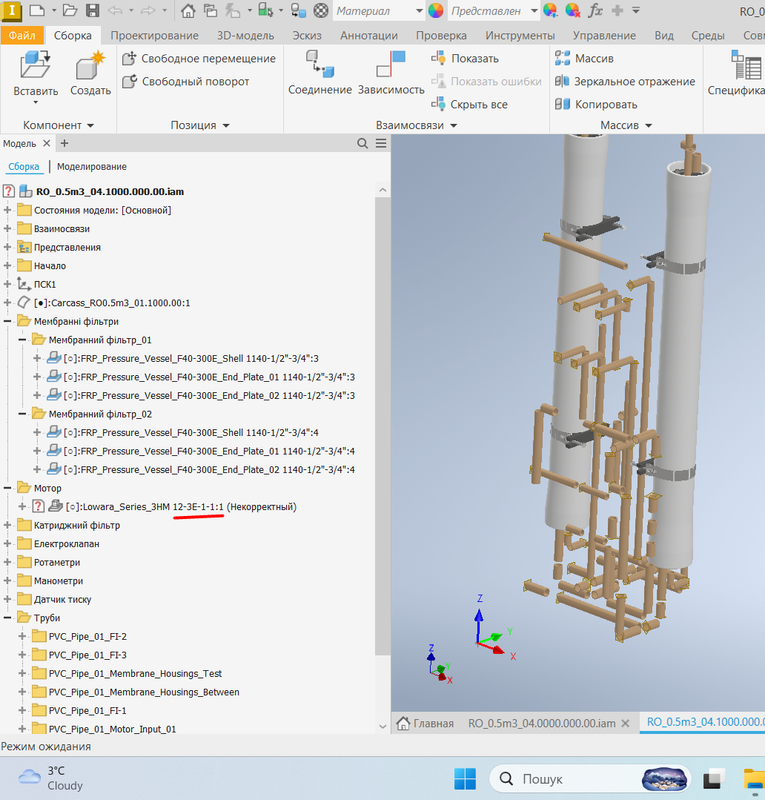Collapse the Мембранні фільтри folder
765x800 pixels.
pyautogui.click(x=7, y=321)
